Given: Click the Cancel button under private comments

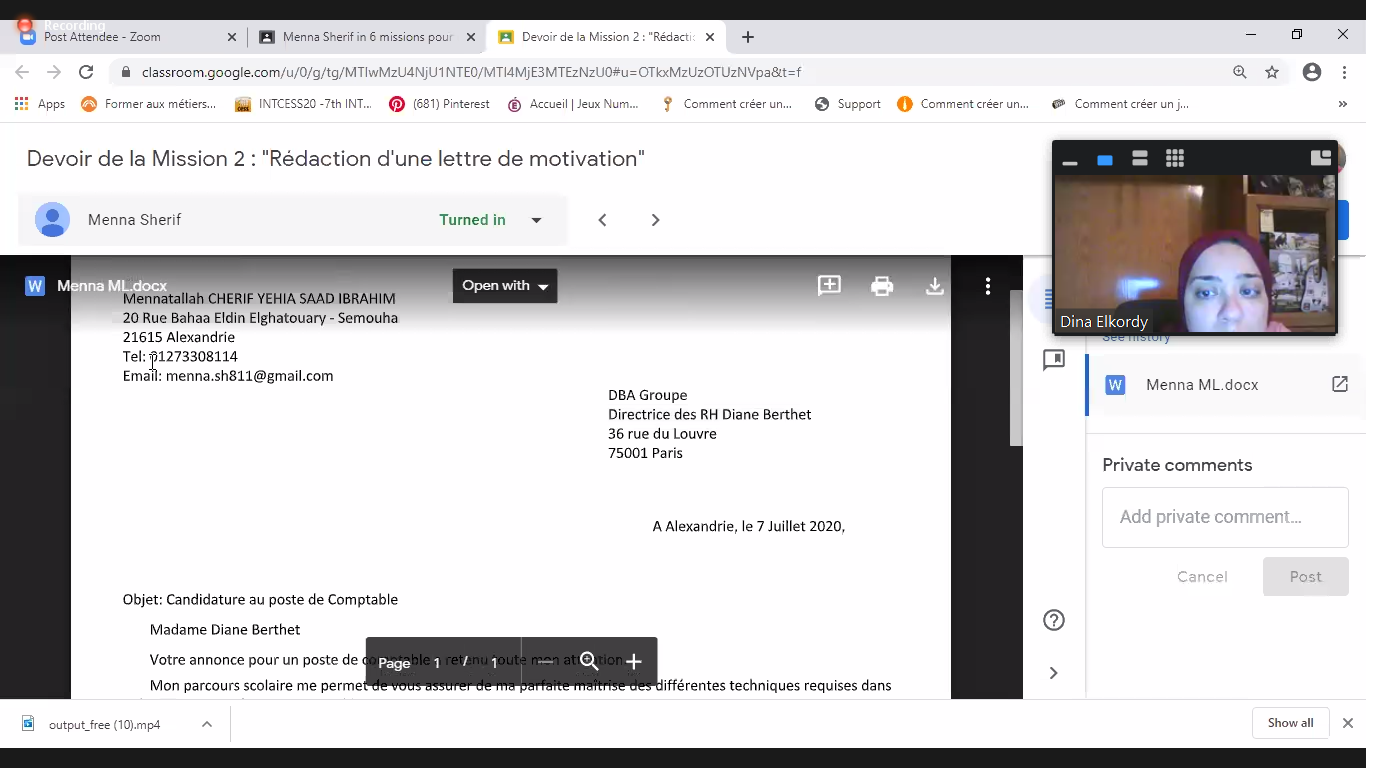Looking at the screenshot, I should pos(1202,577).
